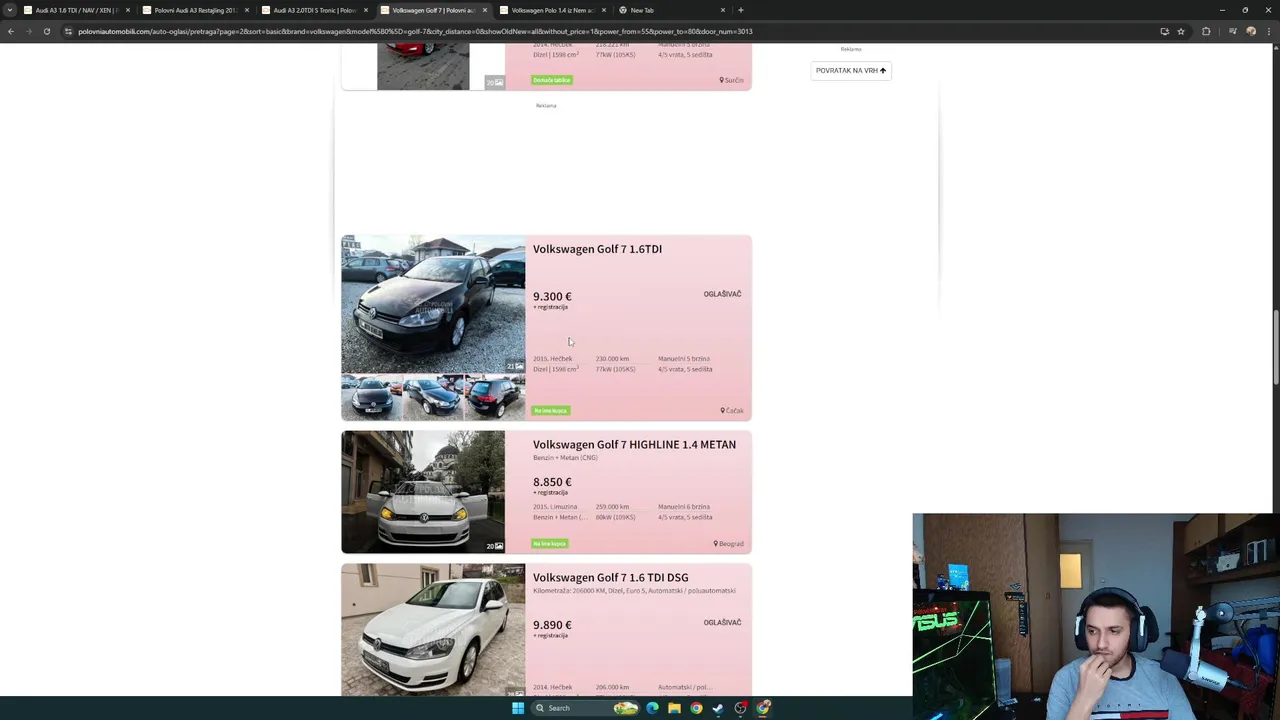View second small thumbnail of black Golf 7

433,397
